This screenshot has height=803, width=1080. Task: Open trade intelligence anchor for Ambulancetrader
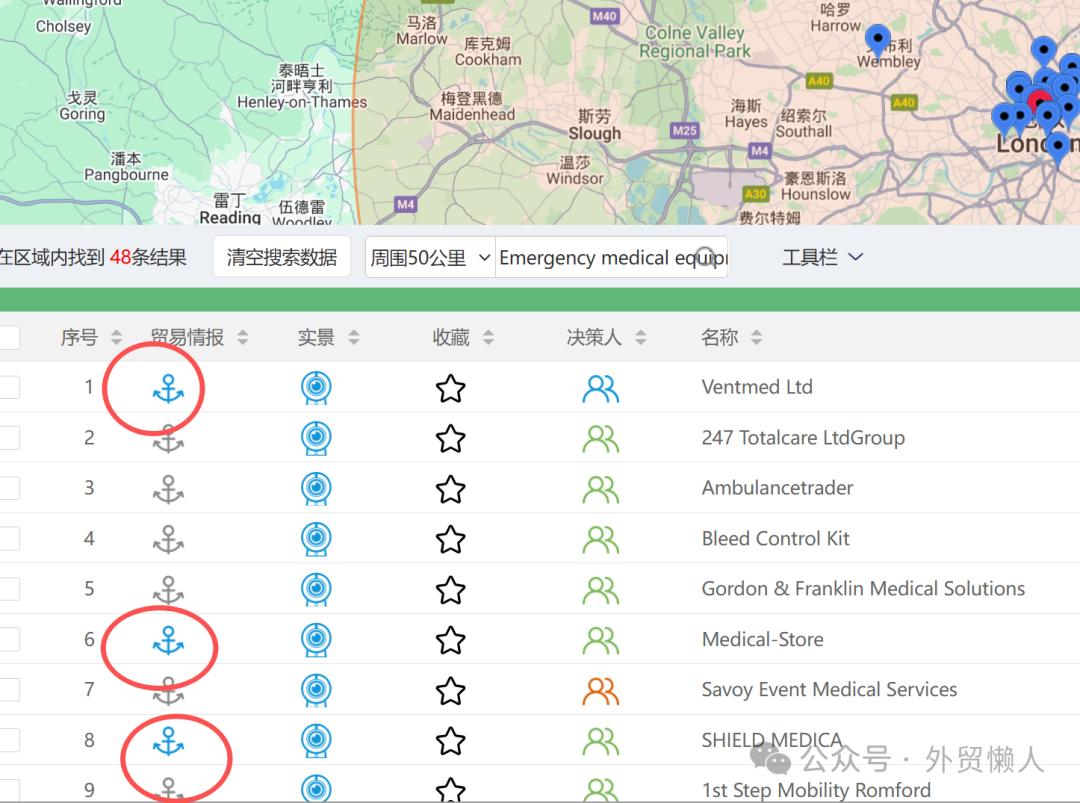point(168,489)
